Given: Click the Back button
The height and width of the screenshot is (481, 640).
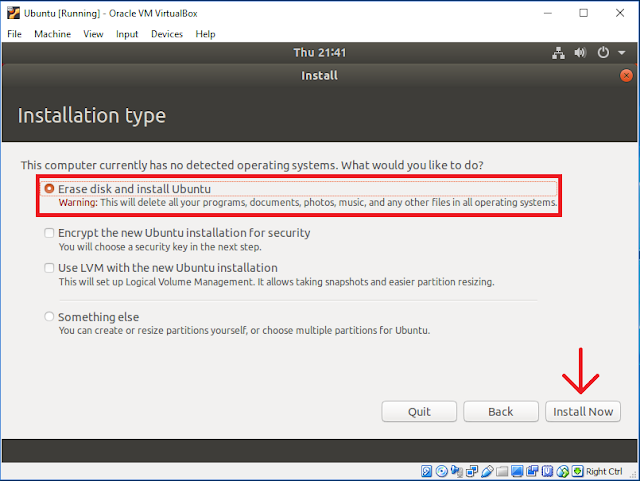Looking at the screenshot, I should (x=501, y=411).
